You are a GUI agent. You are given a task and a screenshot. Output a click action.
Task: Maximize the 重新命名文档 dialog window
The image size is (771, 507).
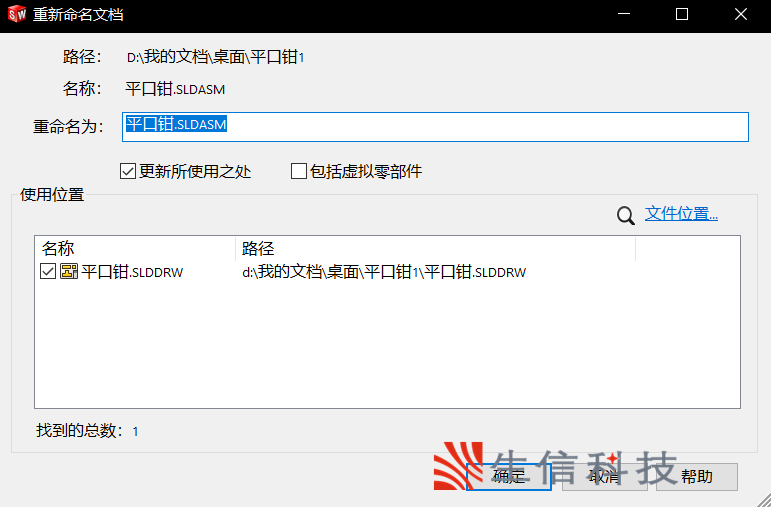click(x=682, y=15)
